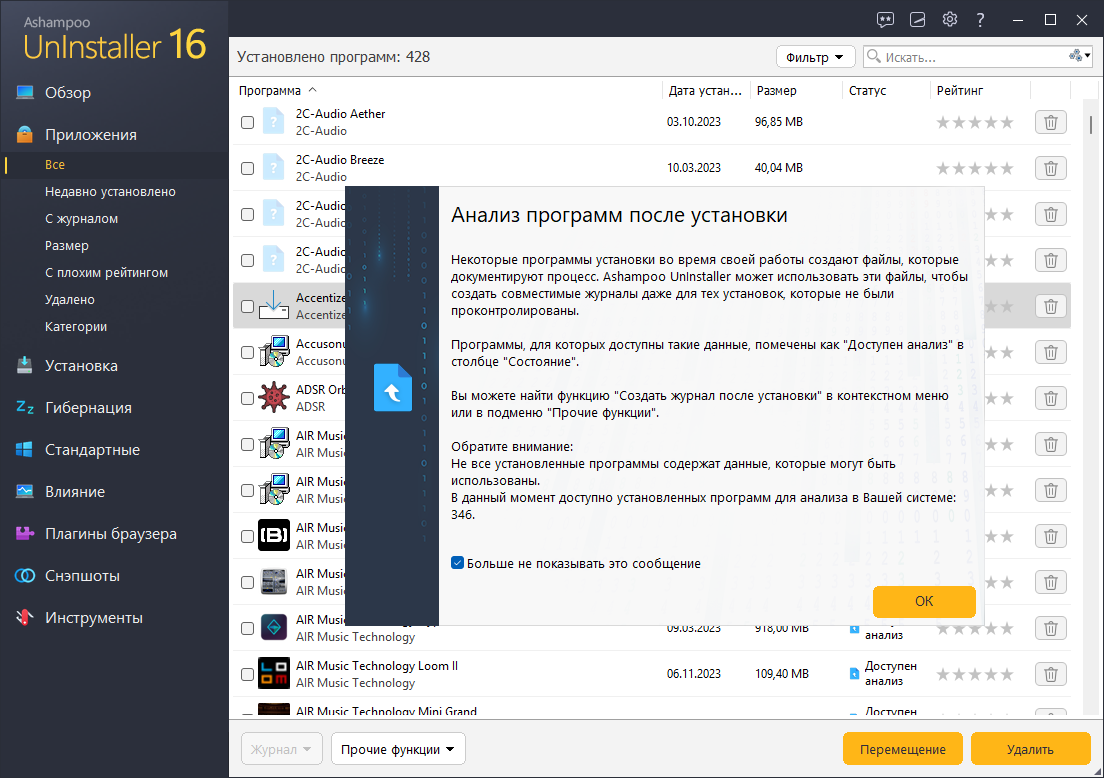Click the ADSR red gear program icon
Viewport: 1104px width, 778px height.
[x=273, y=398]
